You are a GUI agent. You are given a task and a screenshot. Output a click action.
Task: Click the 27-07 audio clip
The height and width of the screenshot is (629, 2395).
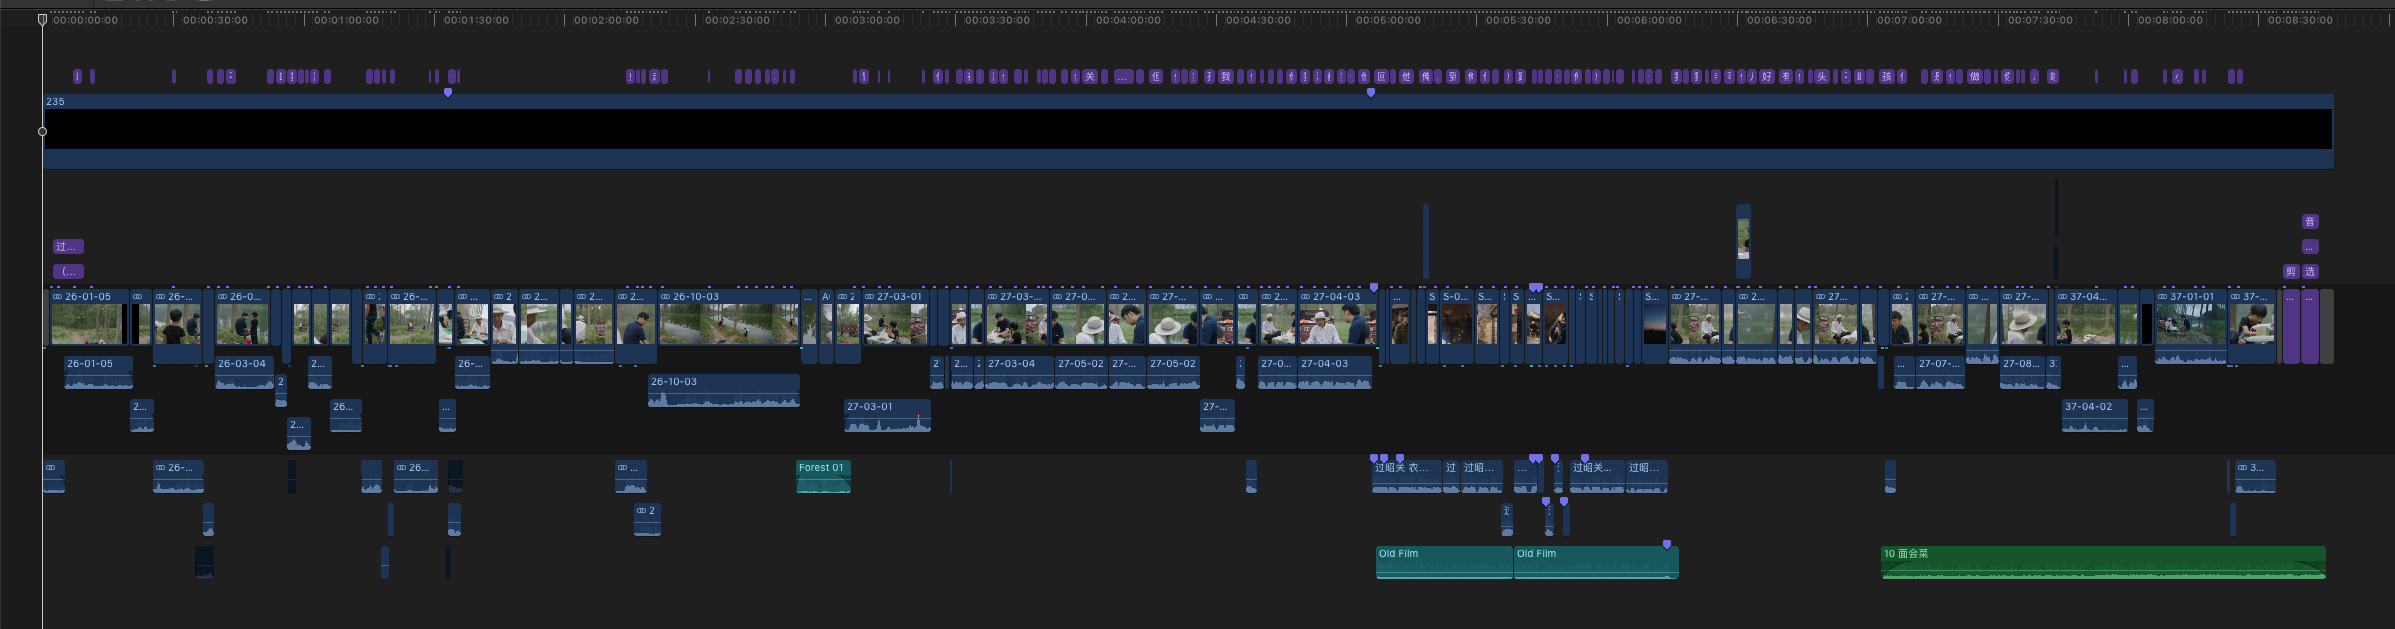(x=1939, y=373)
